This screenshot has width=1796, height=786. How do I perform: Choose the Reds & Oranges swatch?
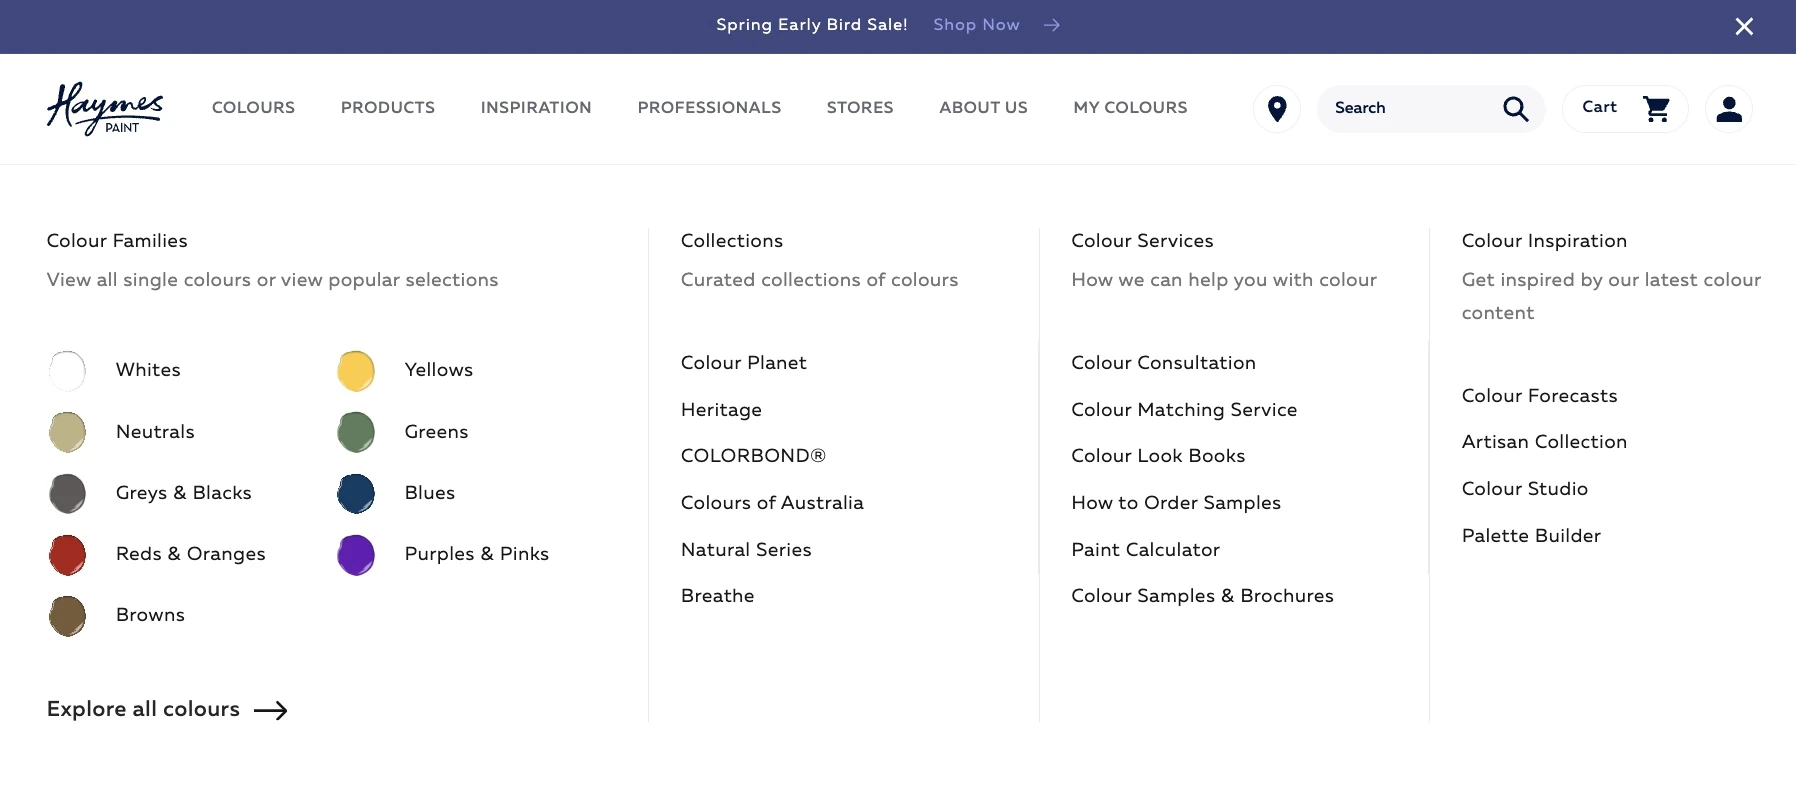coord(67,555)
